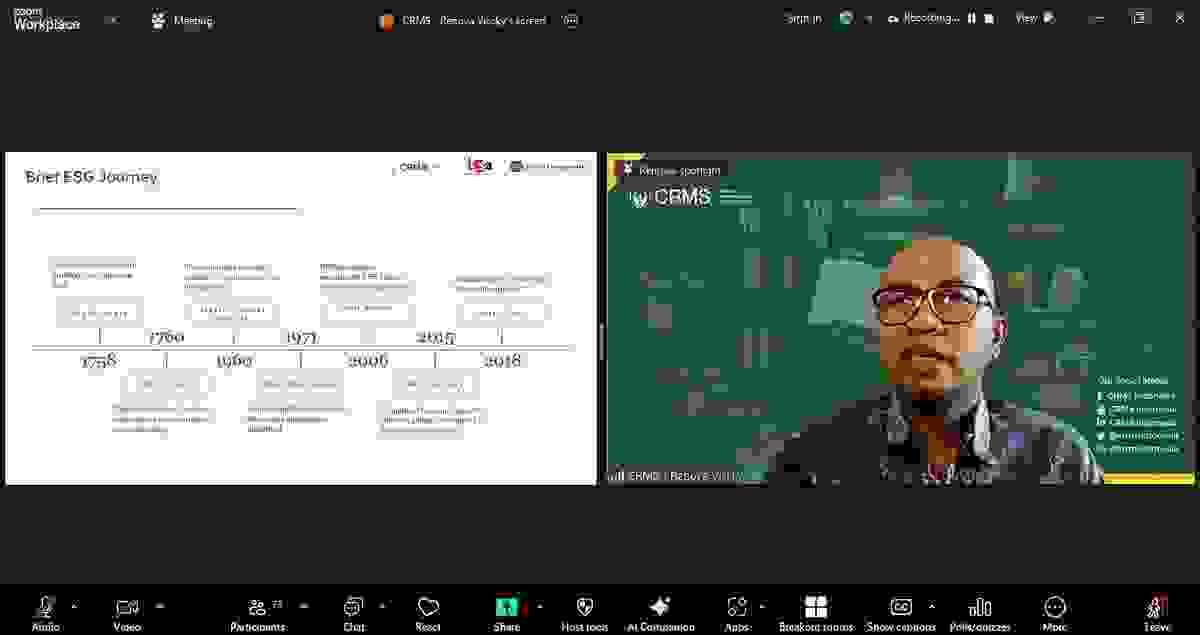Screen dimensions: 1200x635
Task: Expand video options caret beside Video
Action: [x=160, y=605]
